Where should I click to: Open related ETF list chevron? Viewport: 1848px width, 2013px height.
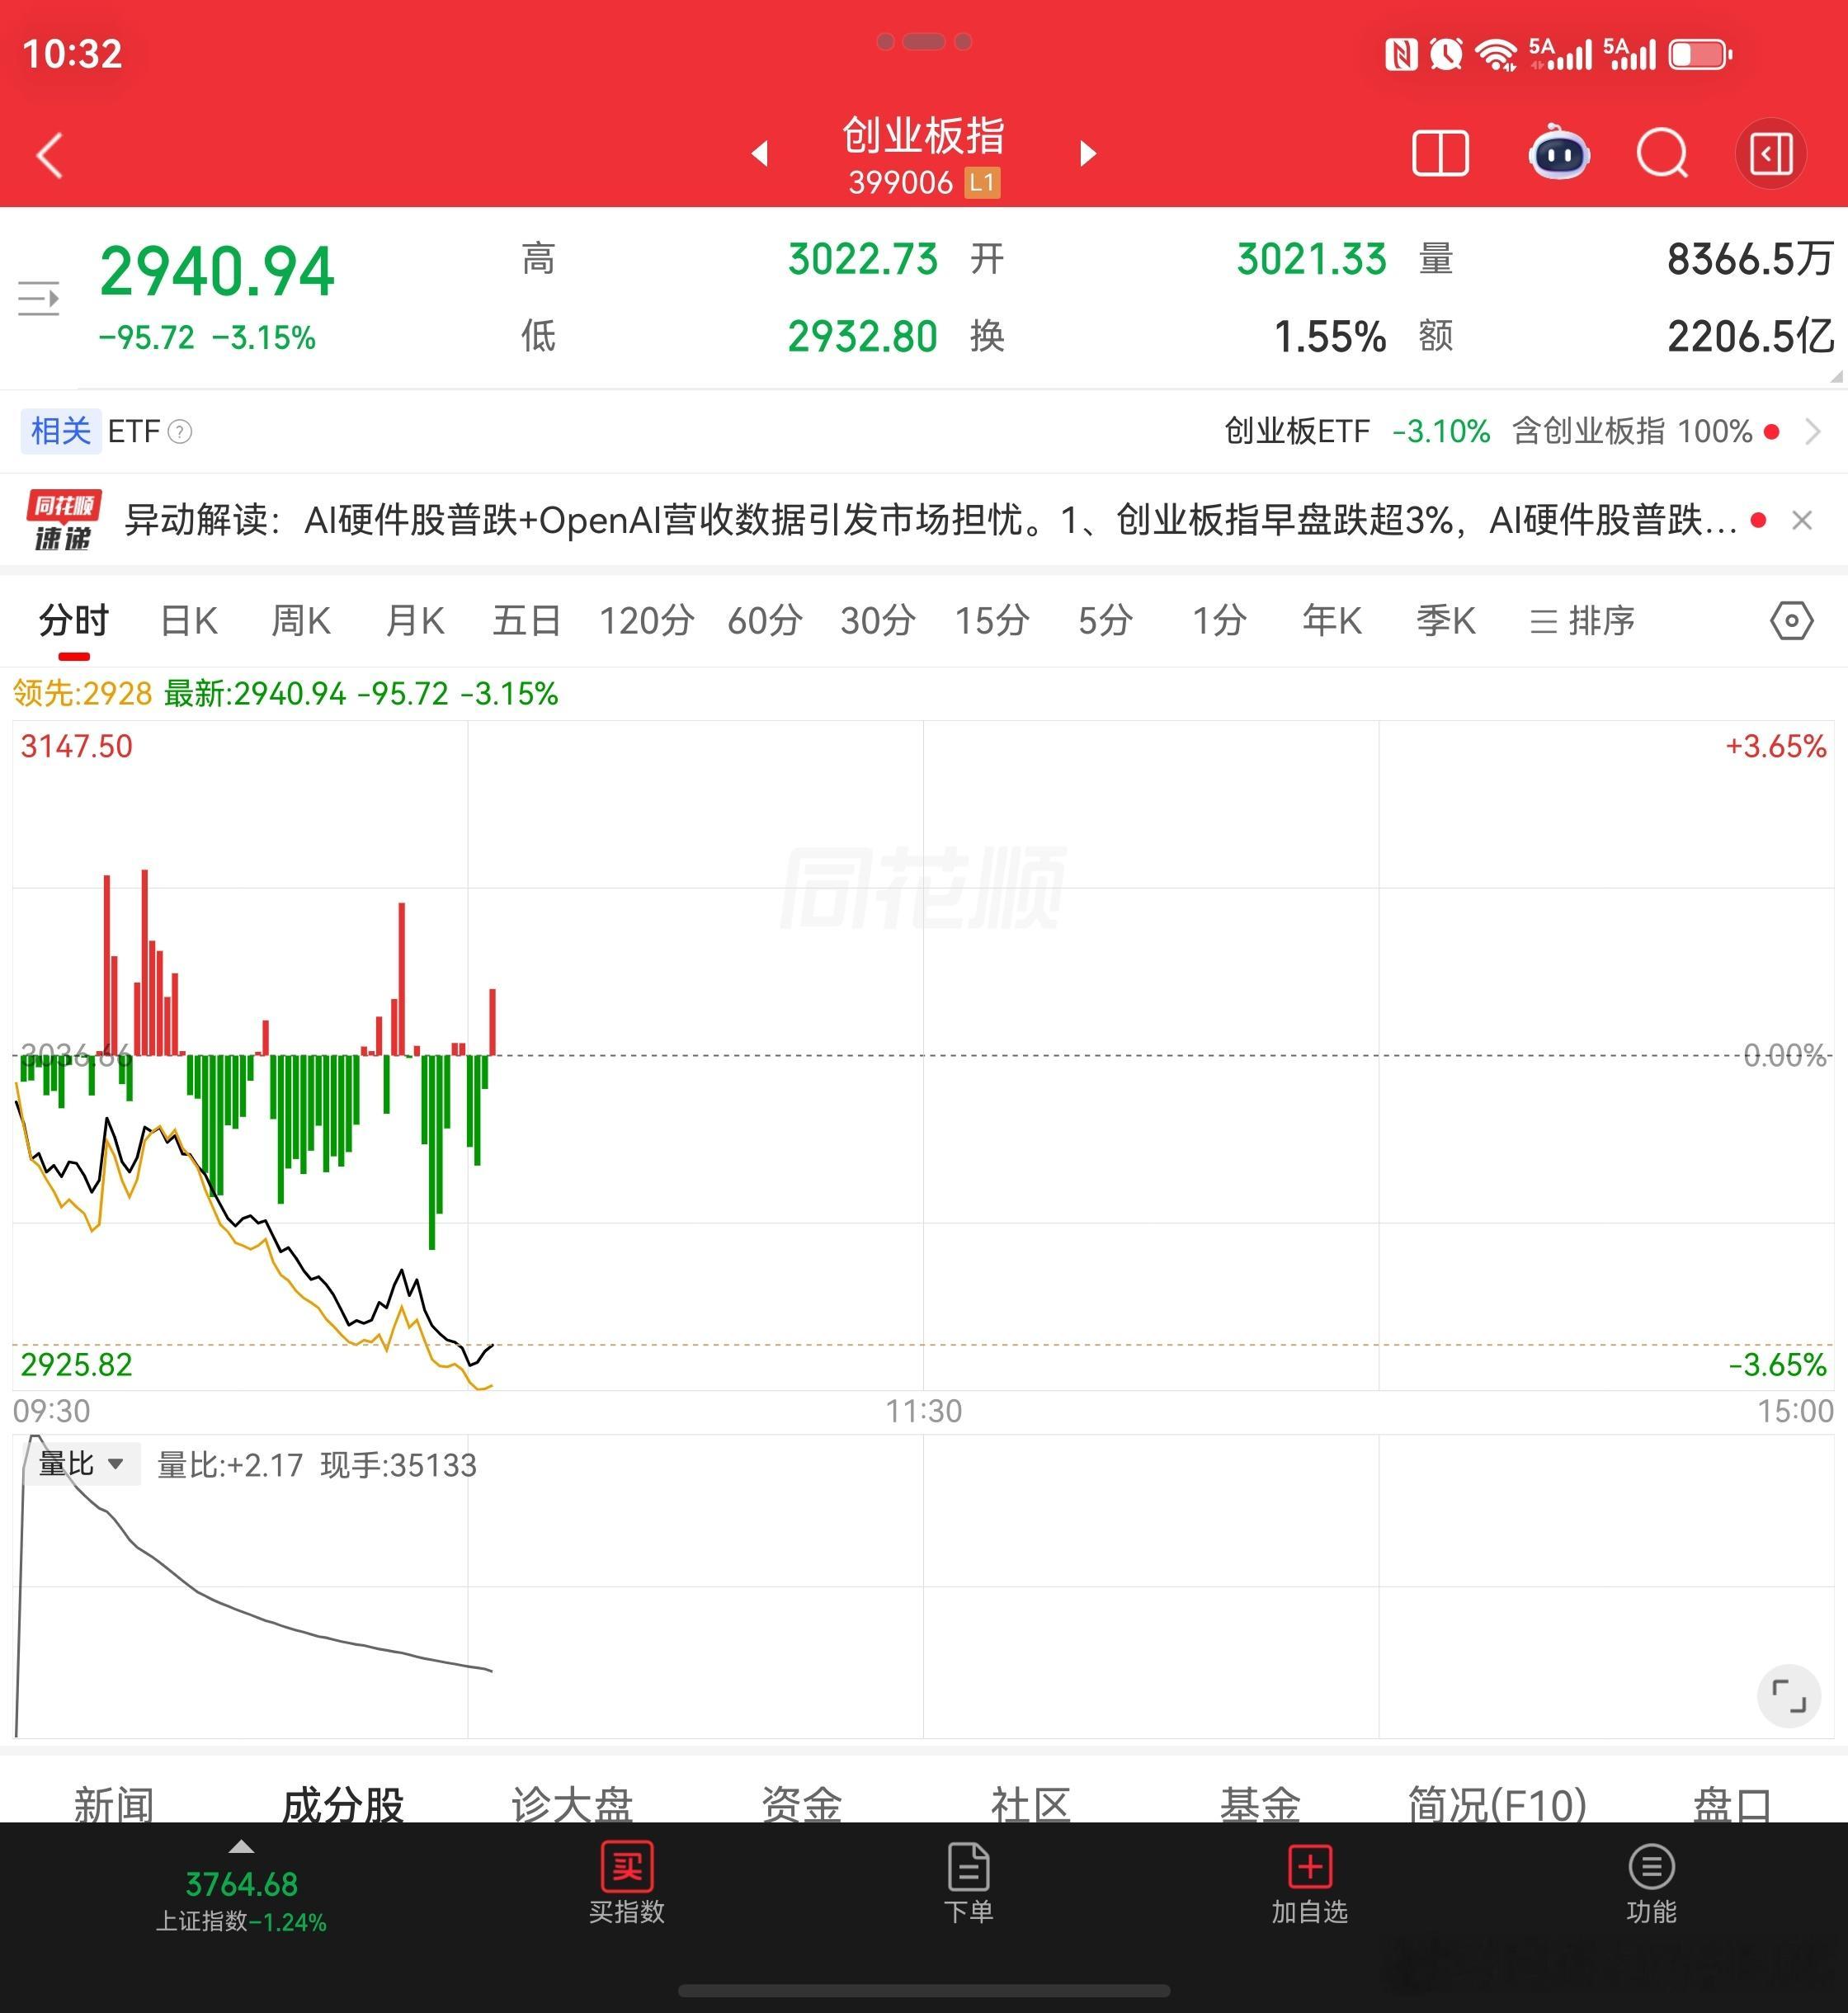pos(1812,432)
